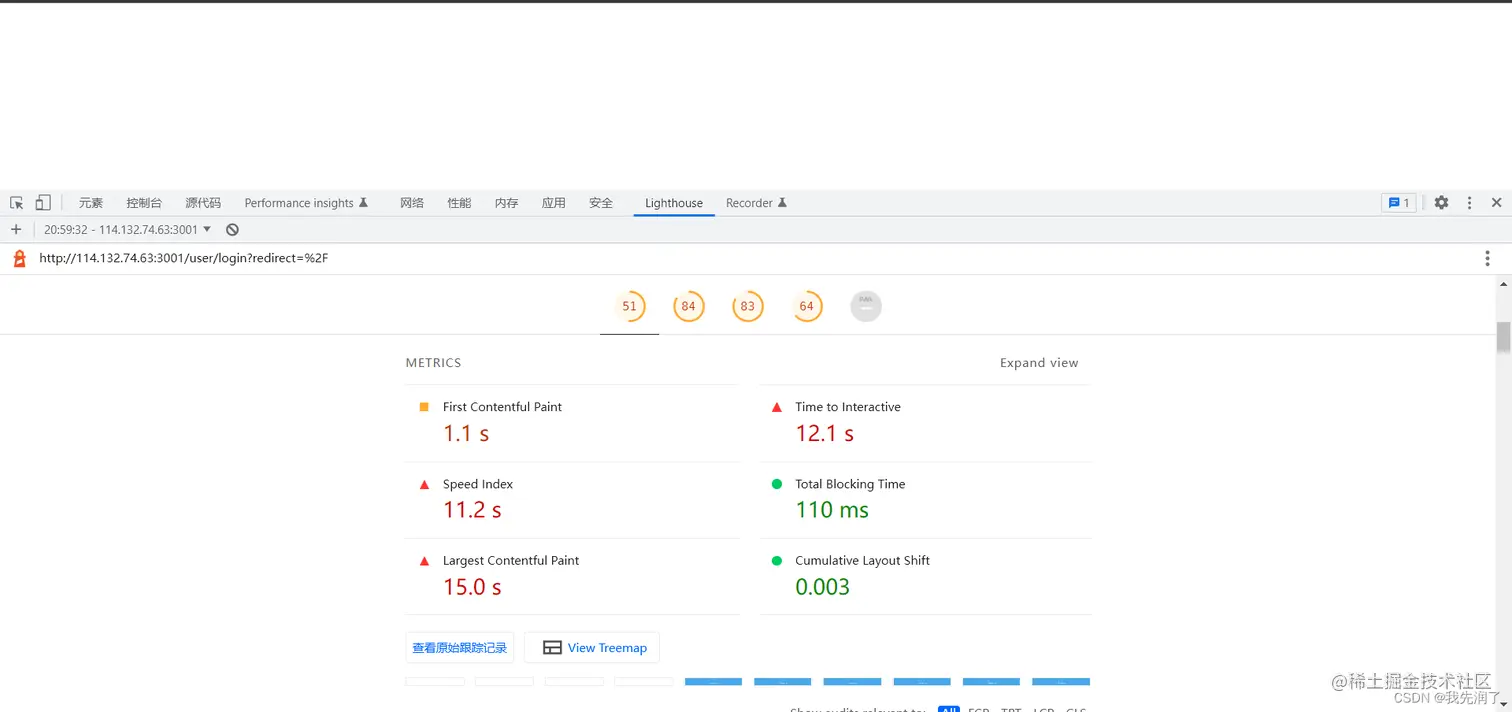
Task: Open the issues counter badge showing 1
Action: coord(1399,203)
